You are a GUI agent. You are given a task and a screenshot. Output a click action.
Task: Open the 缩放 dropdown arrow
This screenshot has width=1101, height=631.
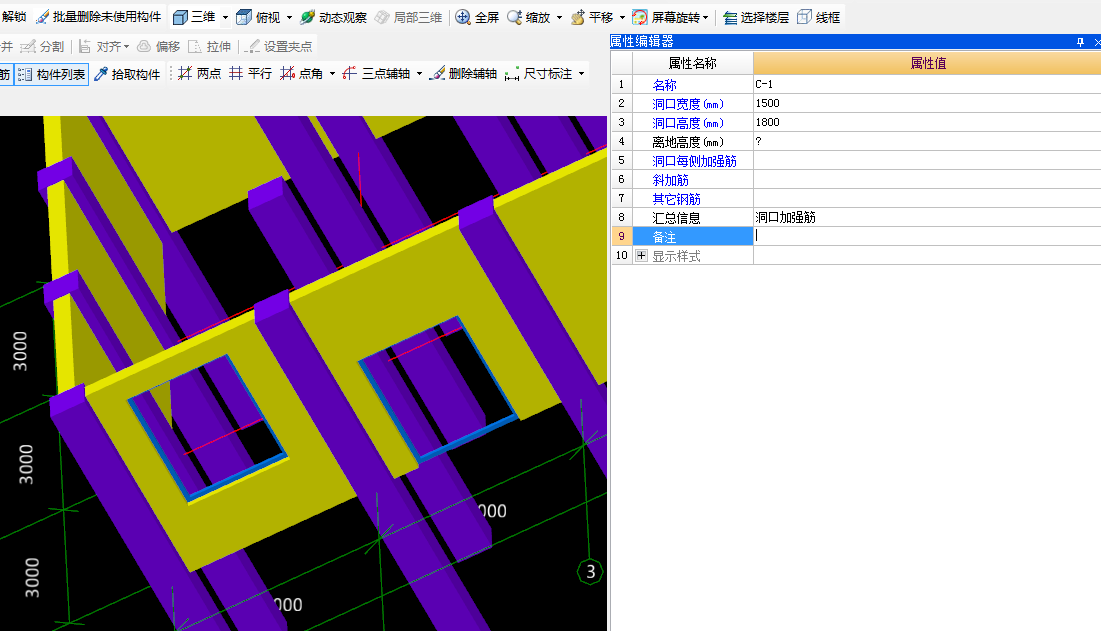pos(560,18)
